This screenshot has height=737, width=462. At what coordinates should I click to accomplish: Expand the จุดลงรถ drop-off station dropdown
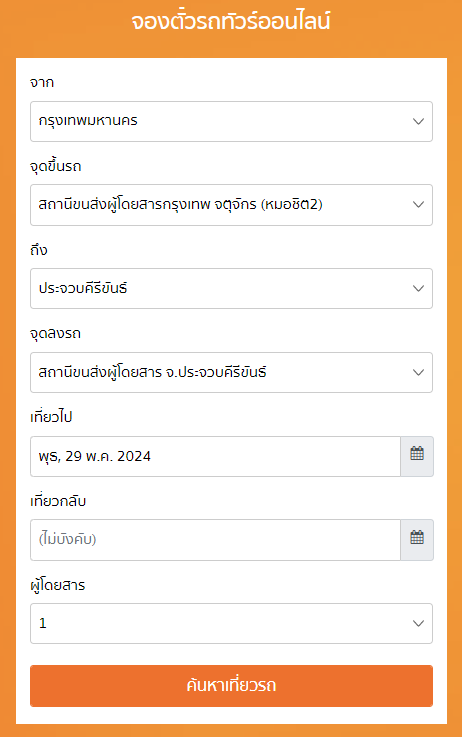(x=231, y=372)
